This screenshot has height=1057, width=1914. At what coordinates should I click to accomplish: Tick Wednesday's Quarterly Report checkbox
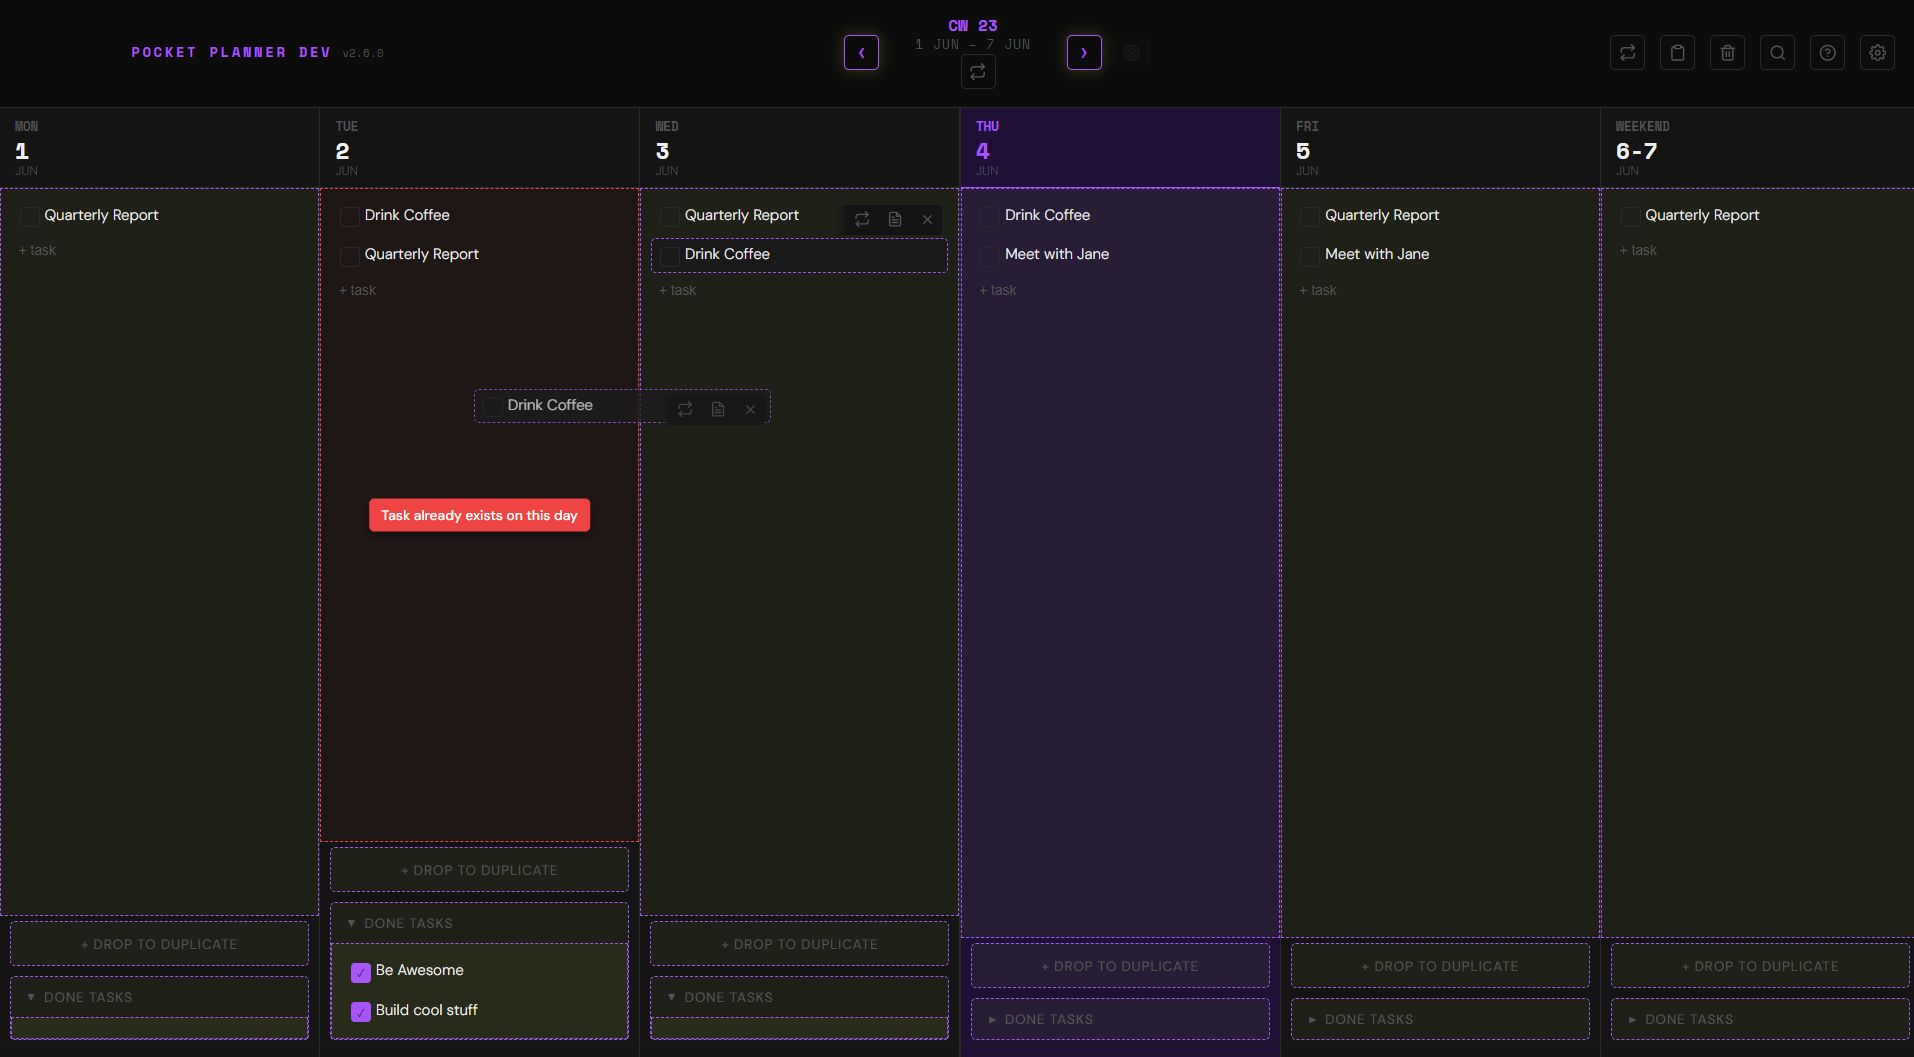coord(670,216)
